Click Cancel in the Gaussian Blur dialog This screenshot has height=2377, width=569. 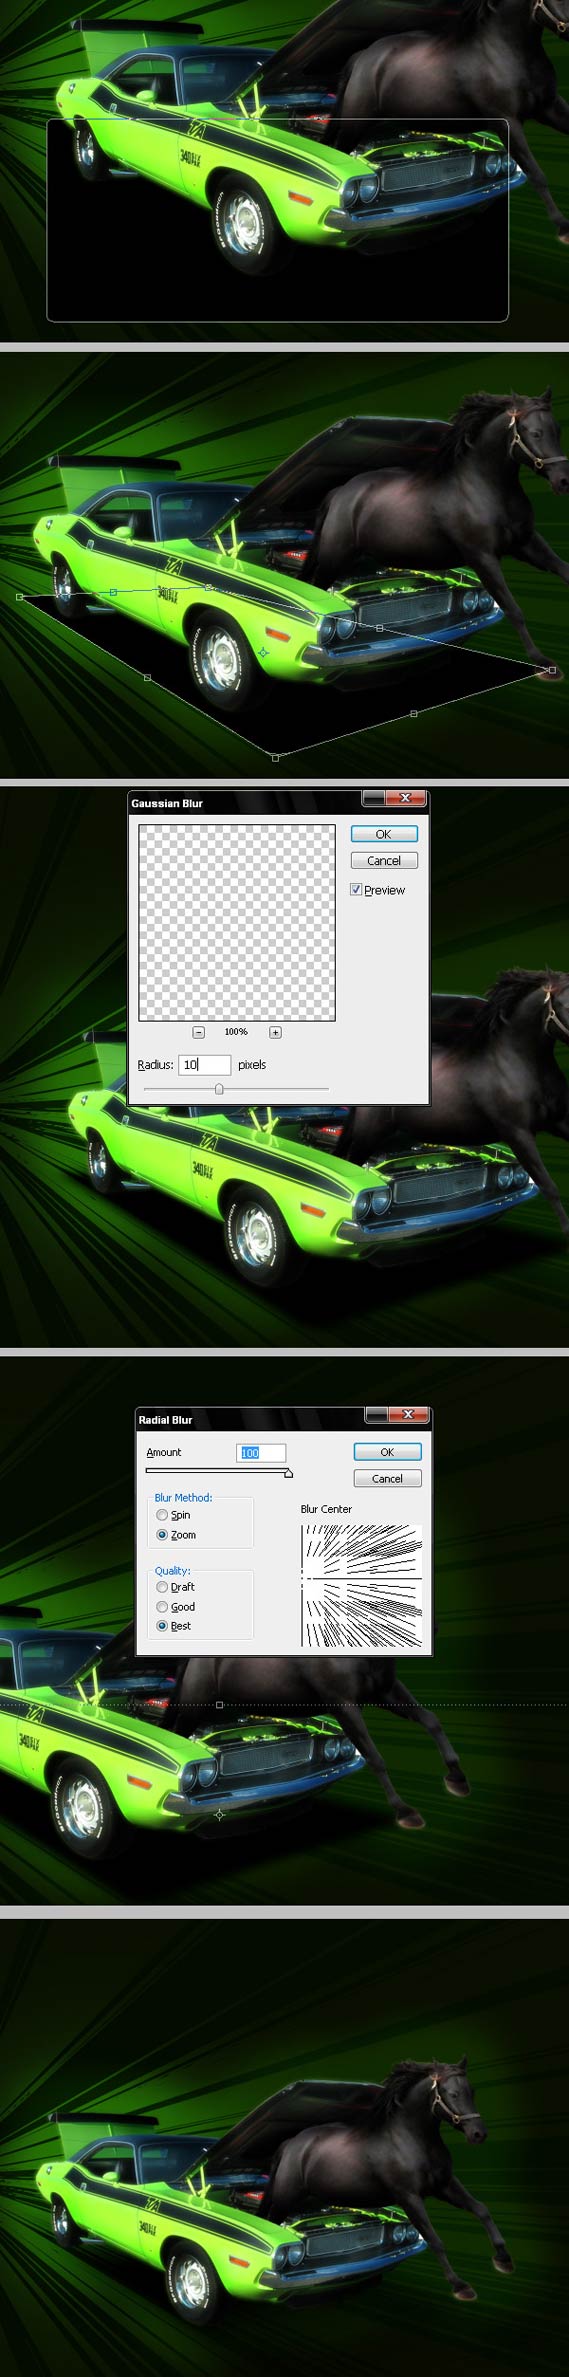pyautogui.click(x=384, y=860)
